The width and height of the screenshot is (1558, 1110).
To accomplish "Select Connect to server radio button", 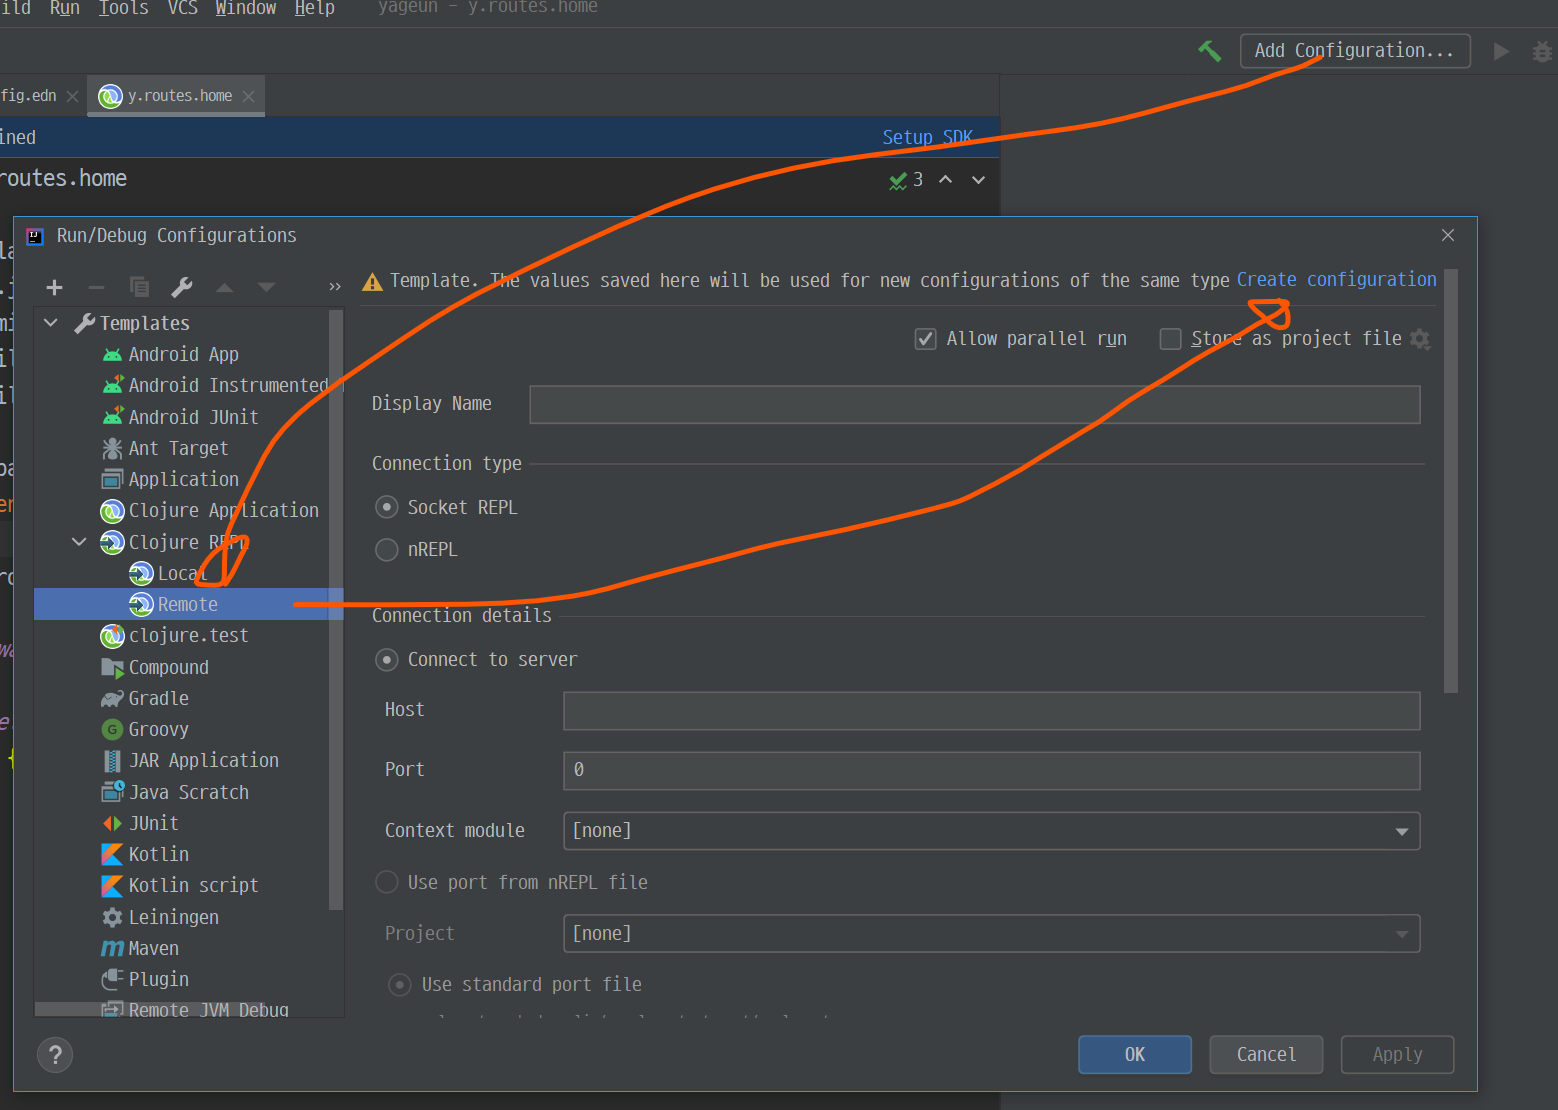I will [387, 660].
